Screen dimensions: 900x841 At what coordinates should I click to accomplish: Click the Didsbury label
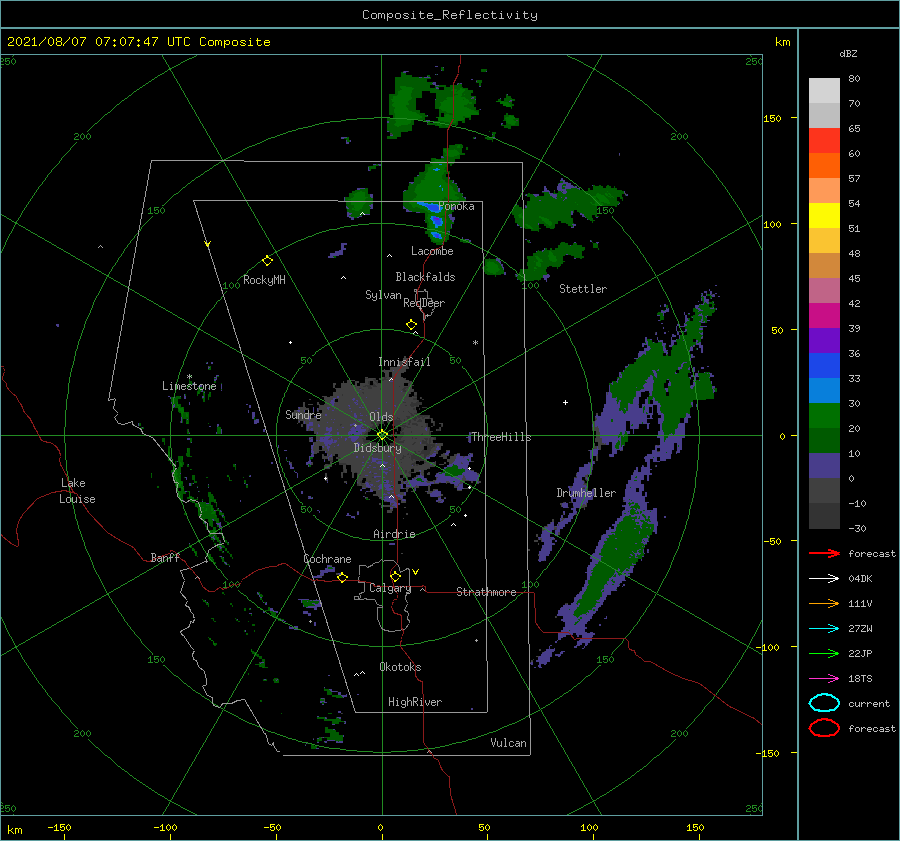coord(377,448)
